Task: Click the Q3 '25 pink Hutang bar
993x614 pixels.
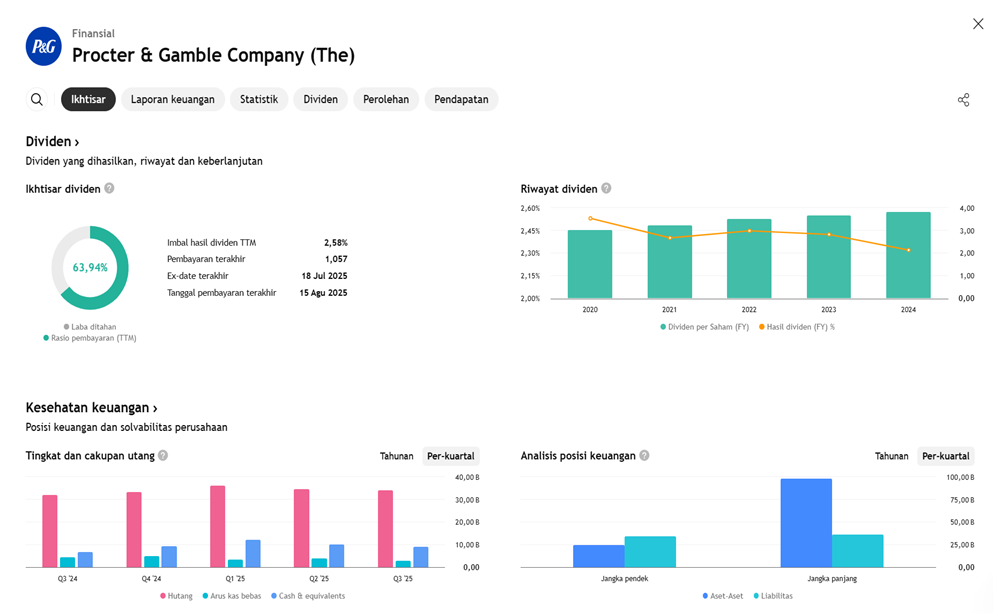Action: pos(386,529)
